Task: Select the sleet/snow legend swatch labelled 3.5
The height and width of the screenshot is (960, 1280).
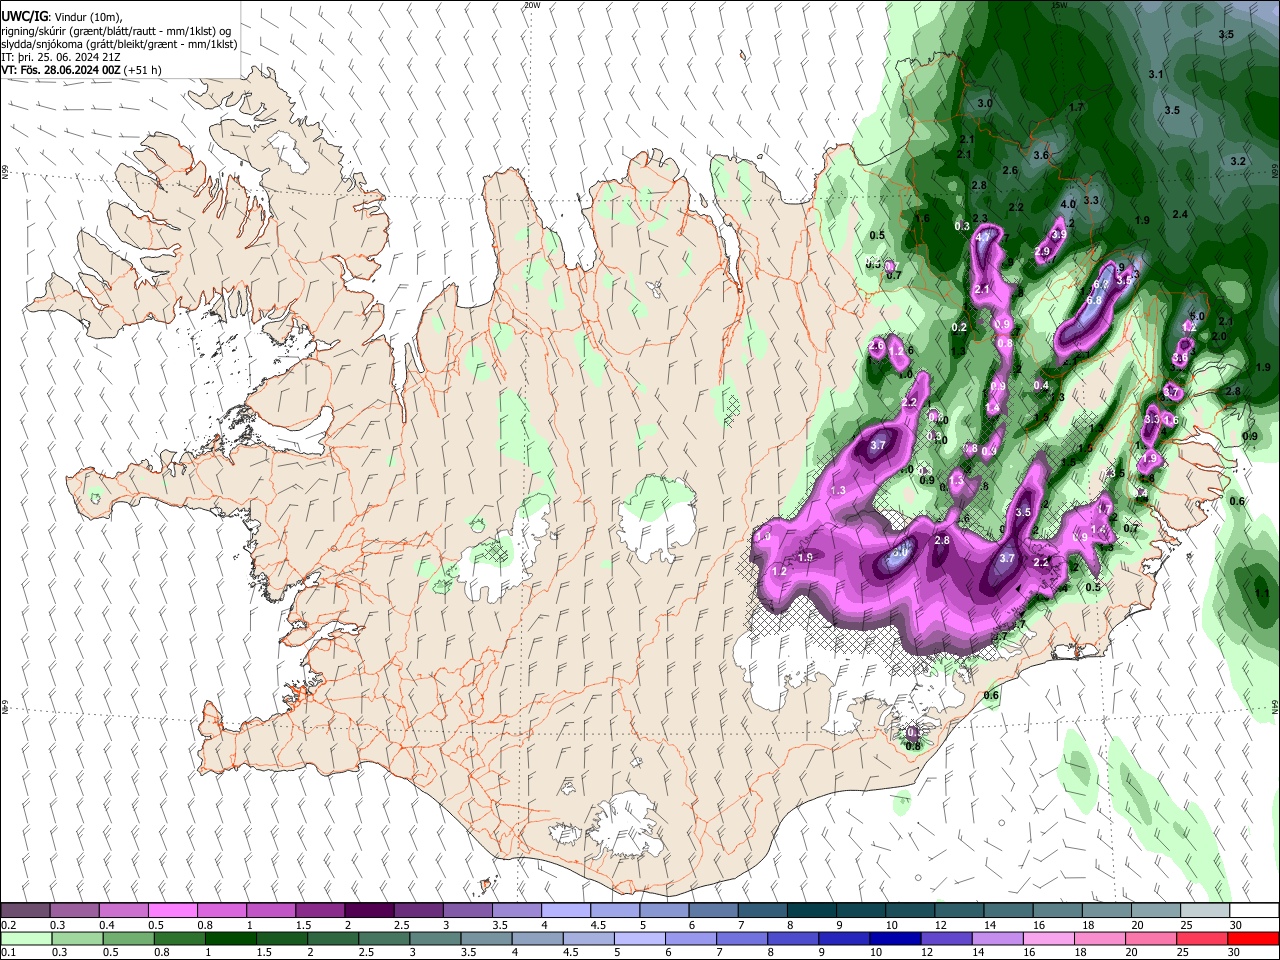Action: tap(517, 911)
